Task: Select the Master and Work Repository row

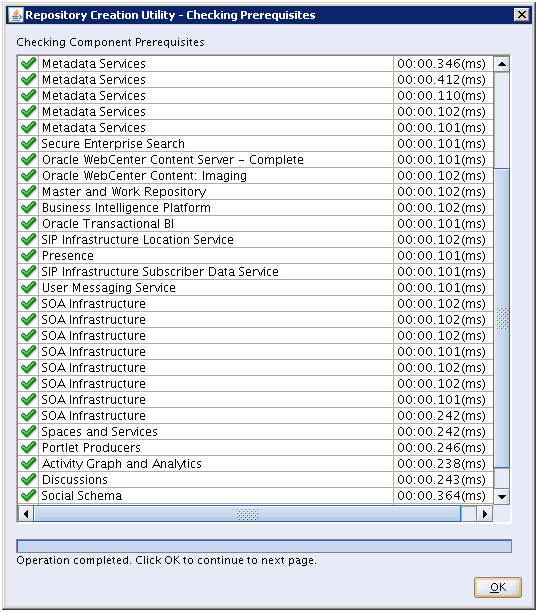Action: [x=256, y=192]
